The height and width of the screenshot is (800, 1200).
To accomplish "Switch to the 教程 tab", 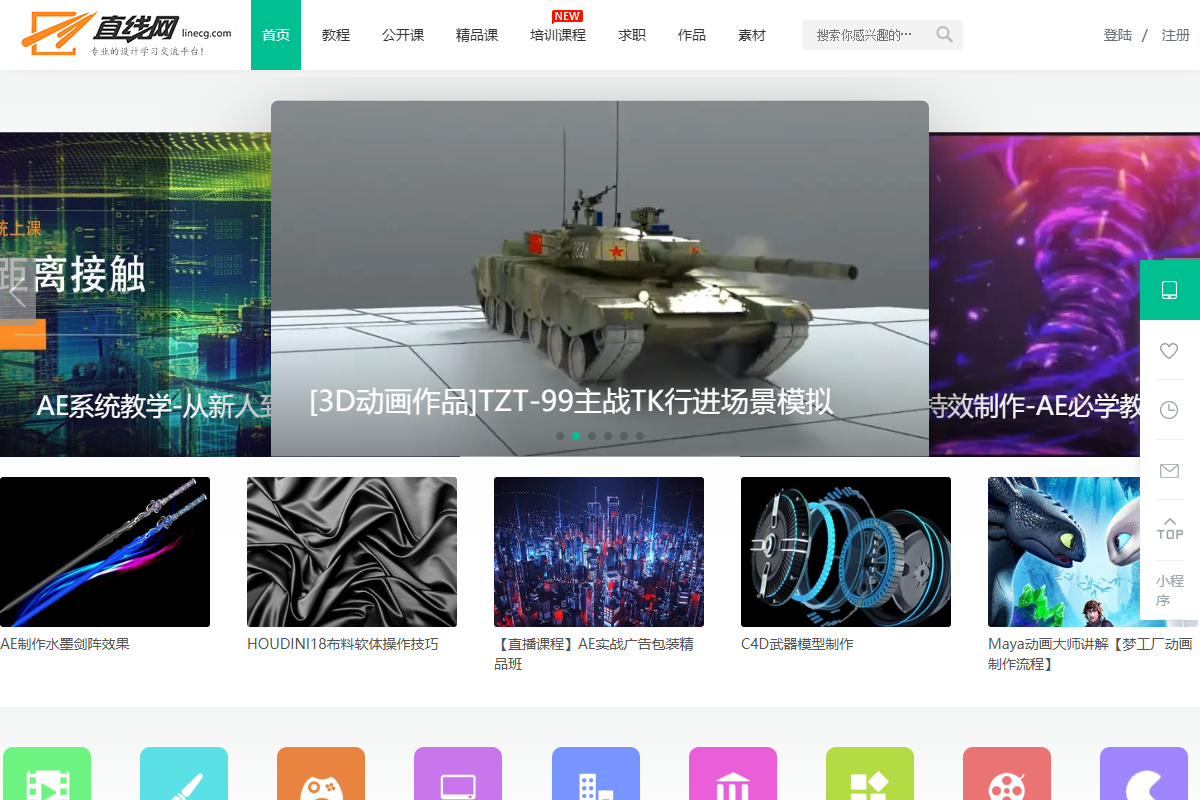I will 335,34.
